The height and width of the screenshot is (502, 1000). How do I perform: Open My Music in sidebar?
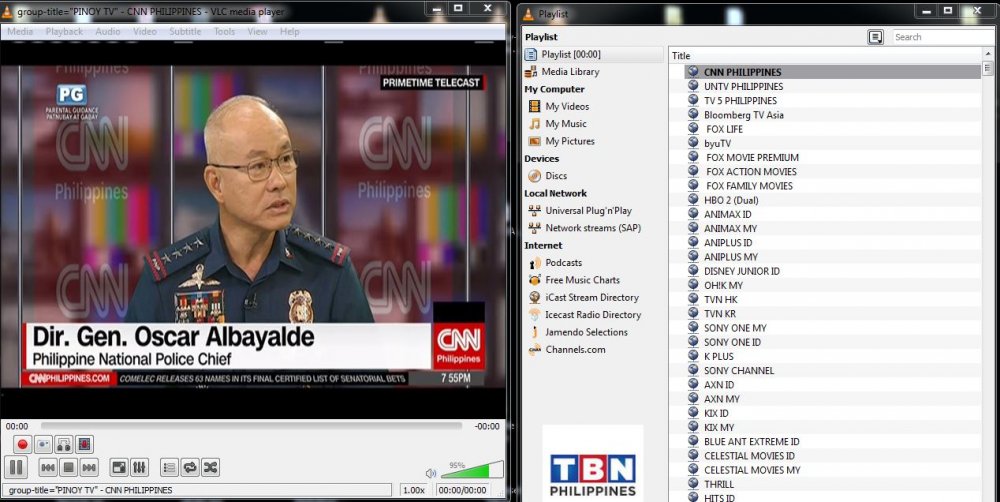pos(566,123)
